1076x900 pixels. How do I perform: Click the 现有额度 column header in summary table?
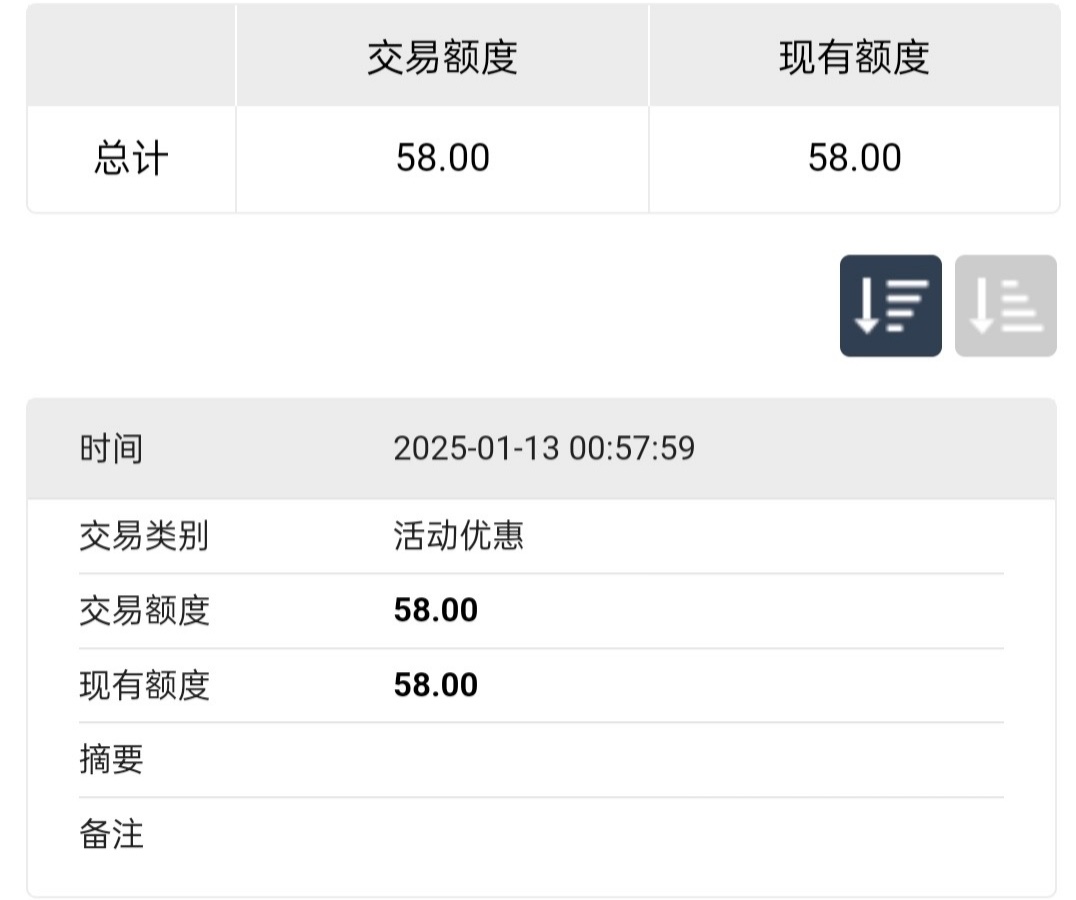click(x=854, y=57)
